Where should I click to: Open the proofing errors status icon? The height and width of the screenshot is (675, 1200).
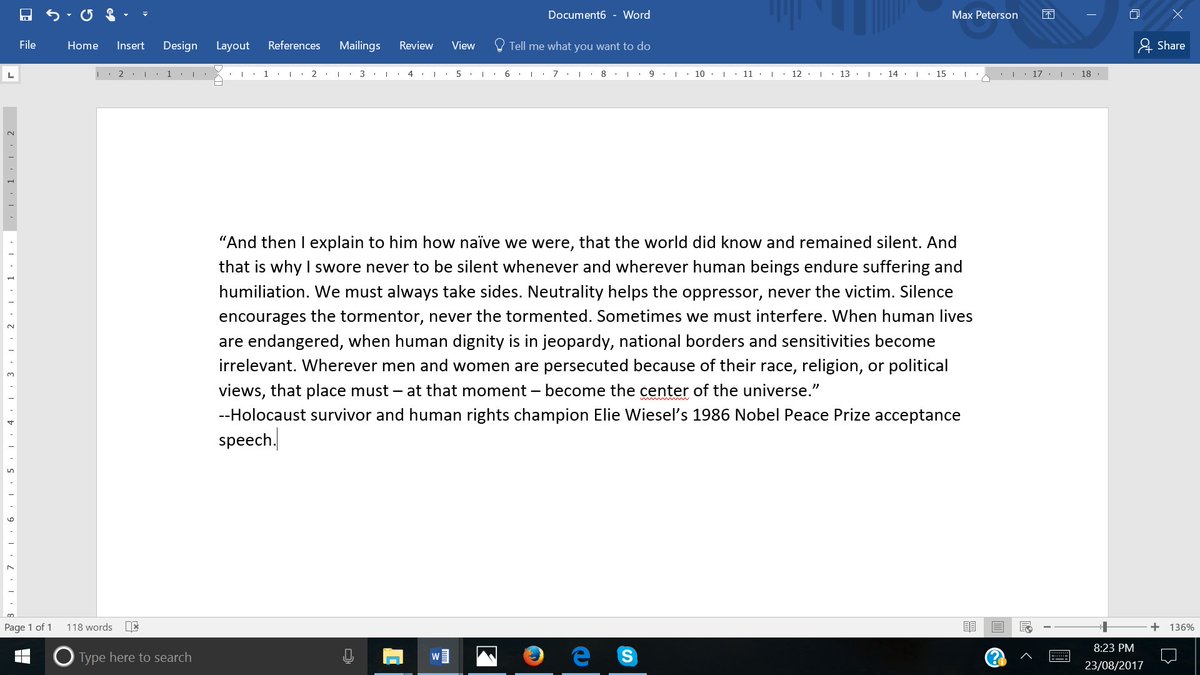[x=132, y=627]
